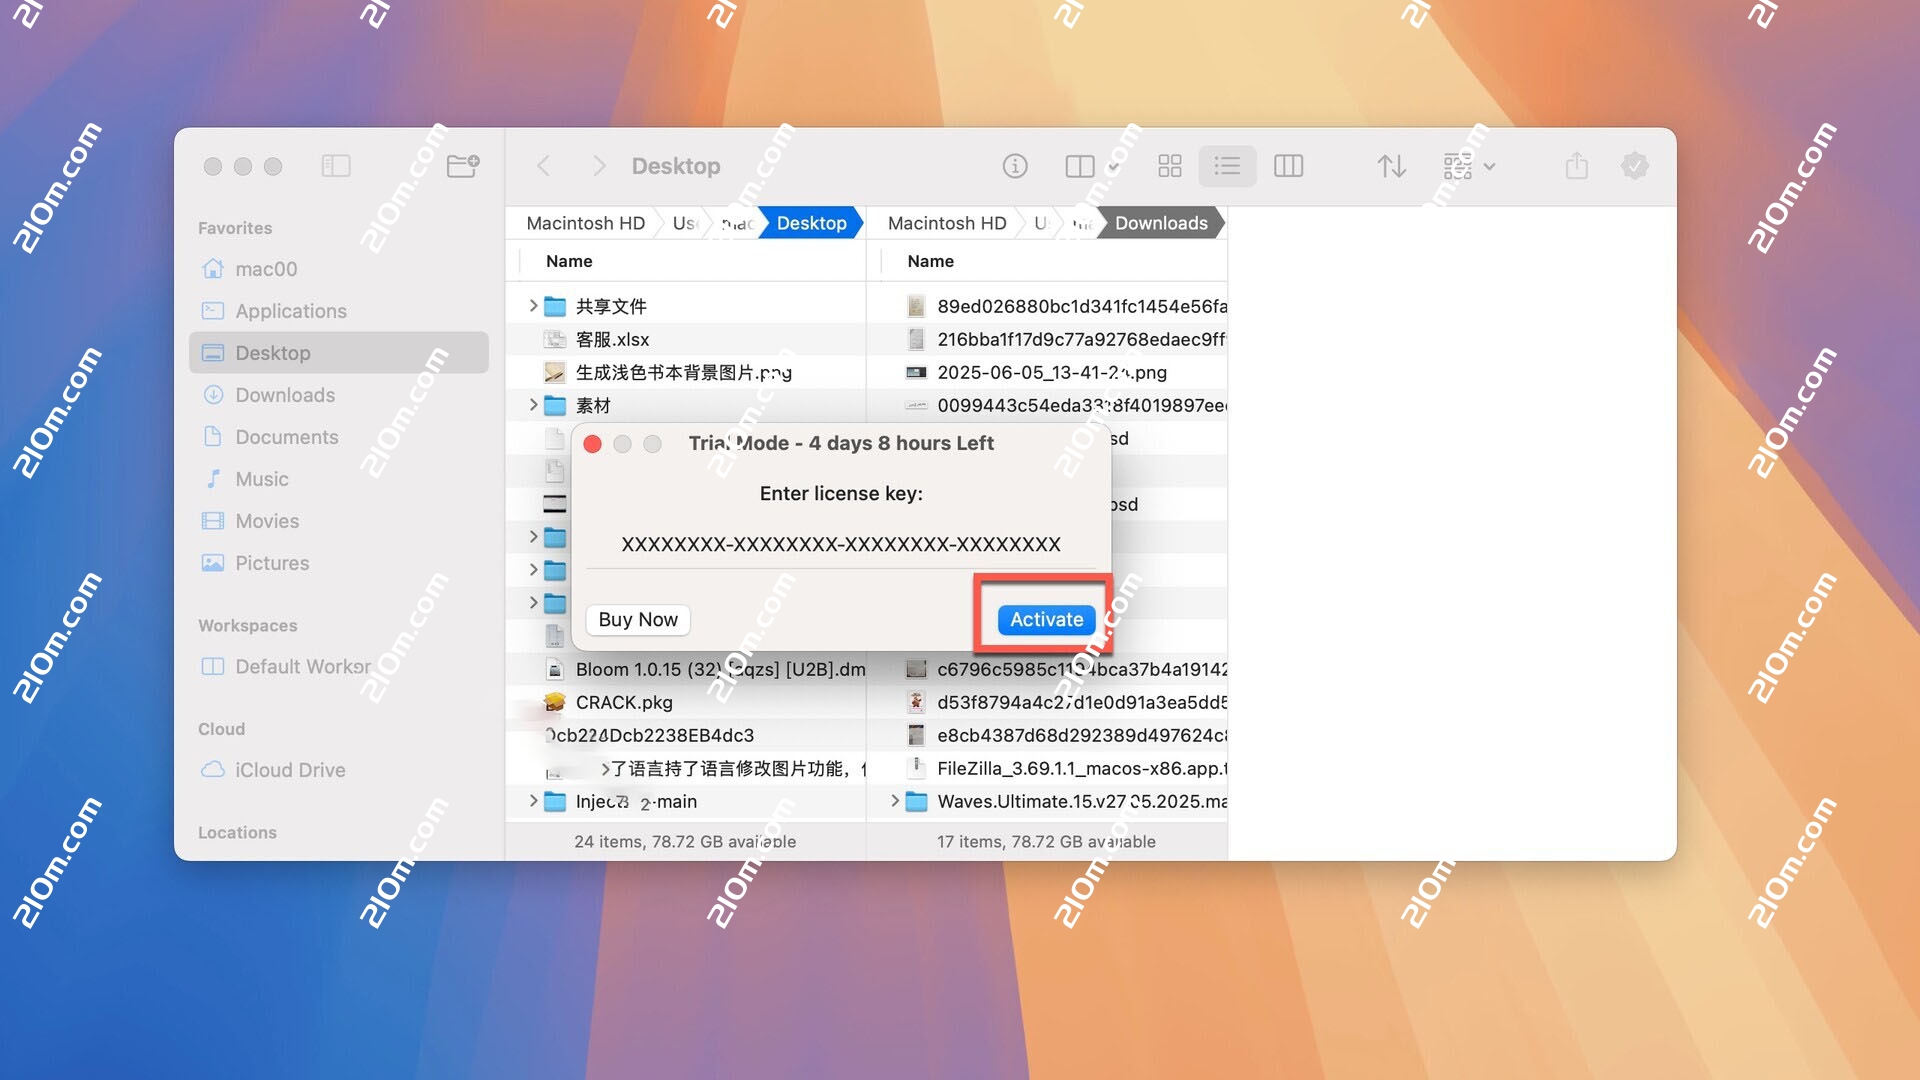
Task: Click the Buy Now button
Action: [637, 619]
